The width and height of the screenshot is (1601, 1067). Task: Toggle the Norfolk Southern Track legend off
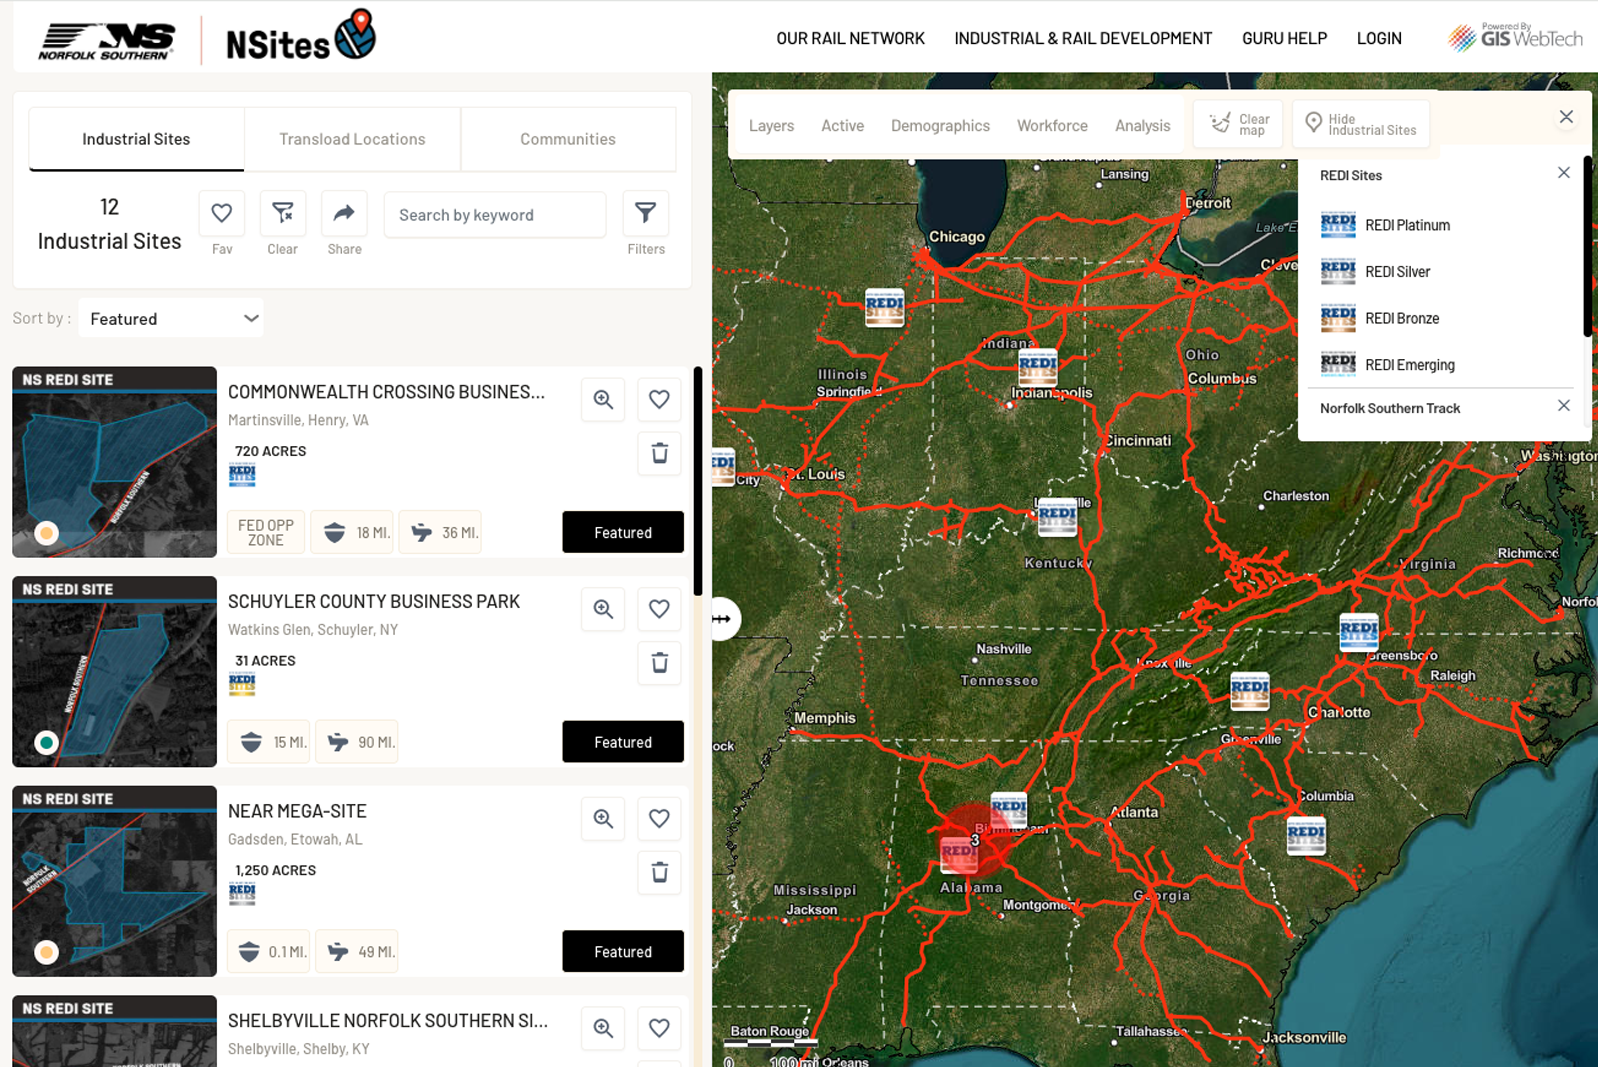tap(1563, 406)
